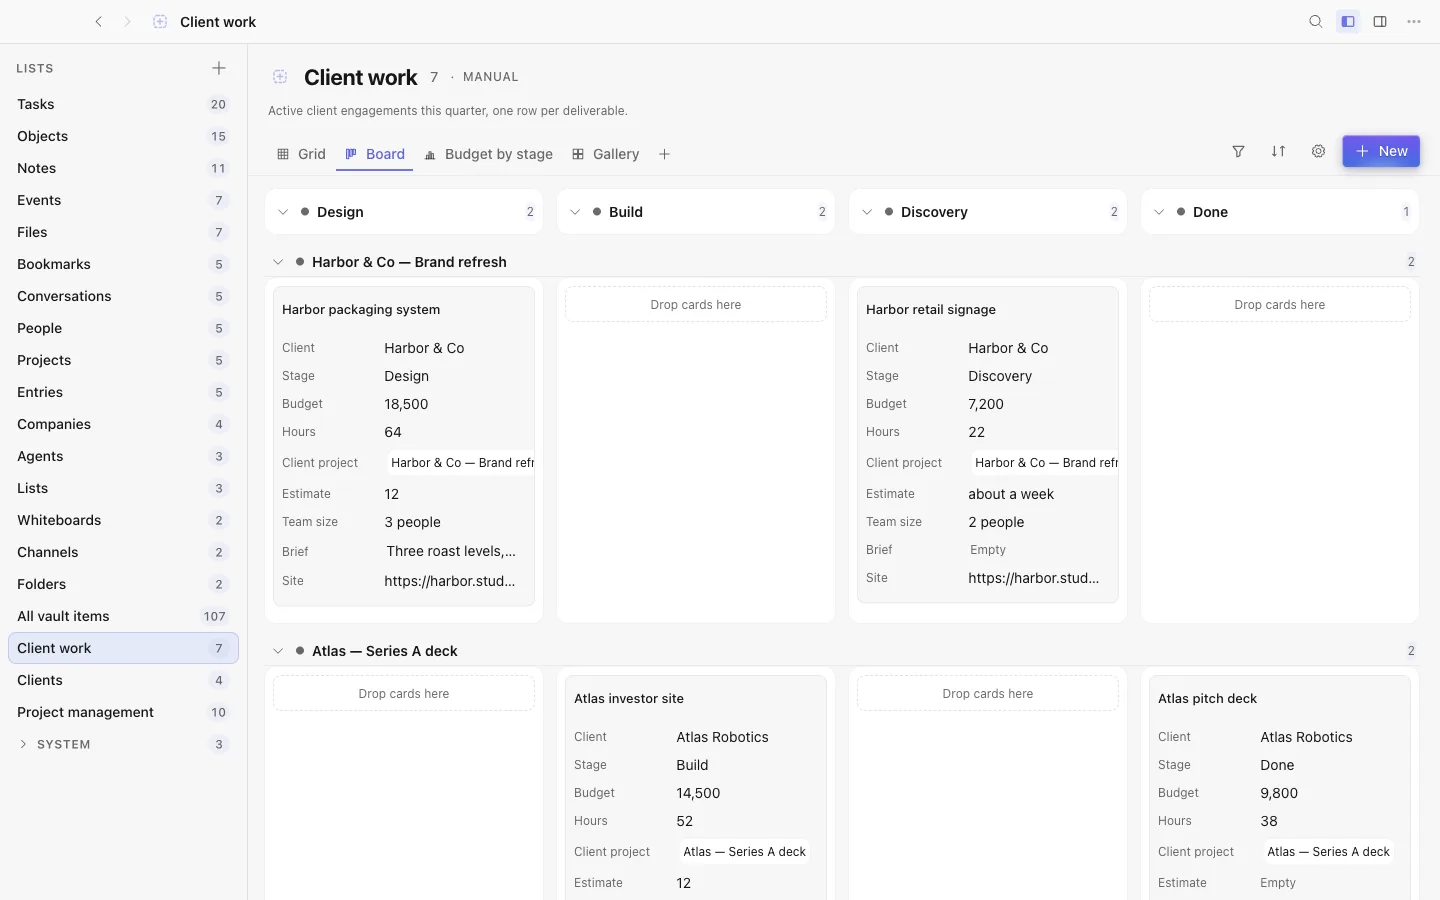This screenshot has width=1440, height=900.
Task: Go forward with the right arrow
Action: pos(127,22)
